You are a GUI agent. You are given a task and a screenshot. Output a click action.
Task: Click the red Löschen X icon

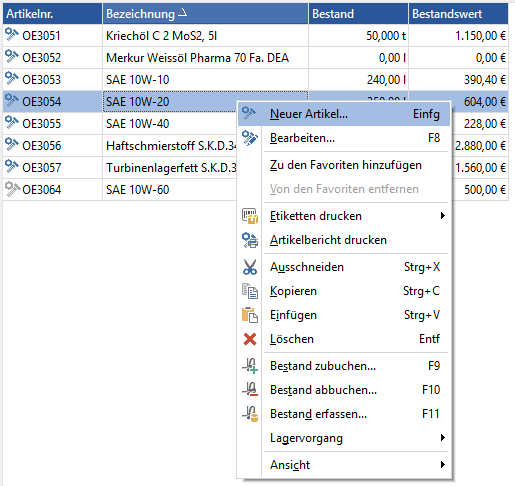click(x=250, y=339)
